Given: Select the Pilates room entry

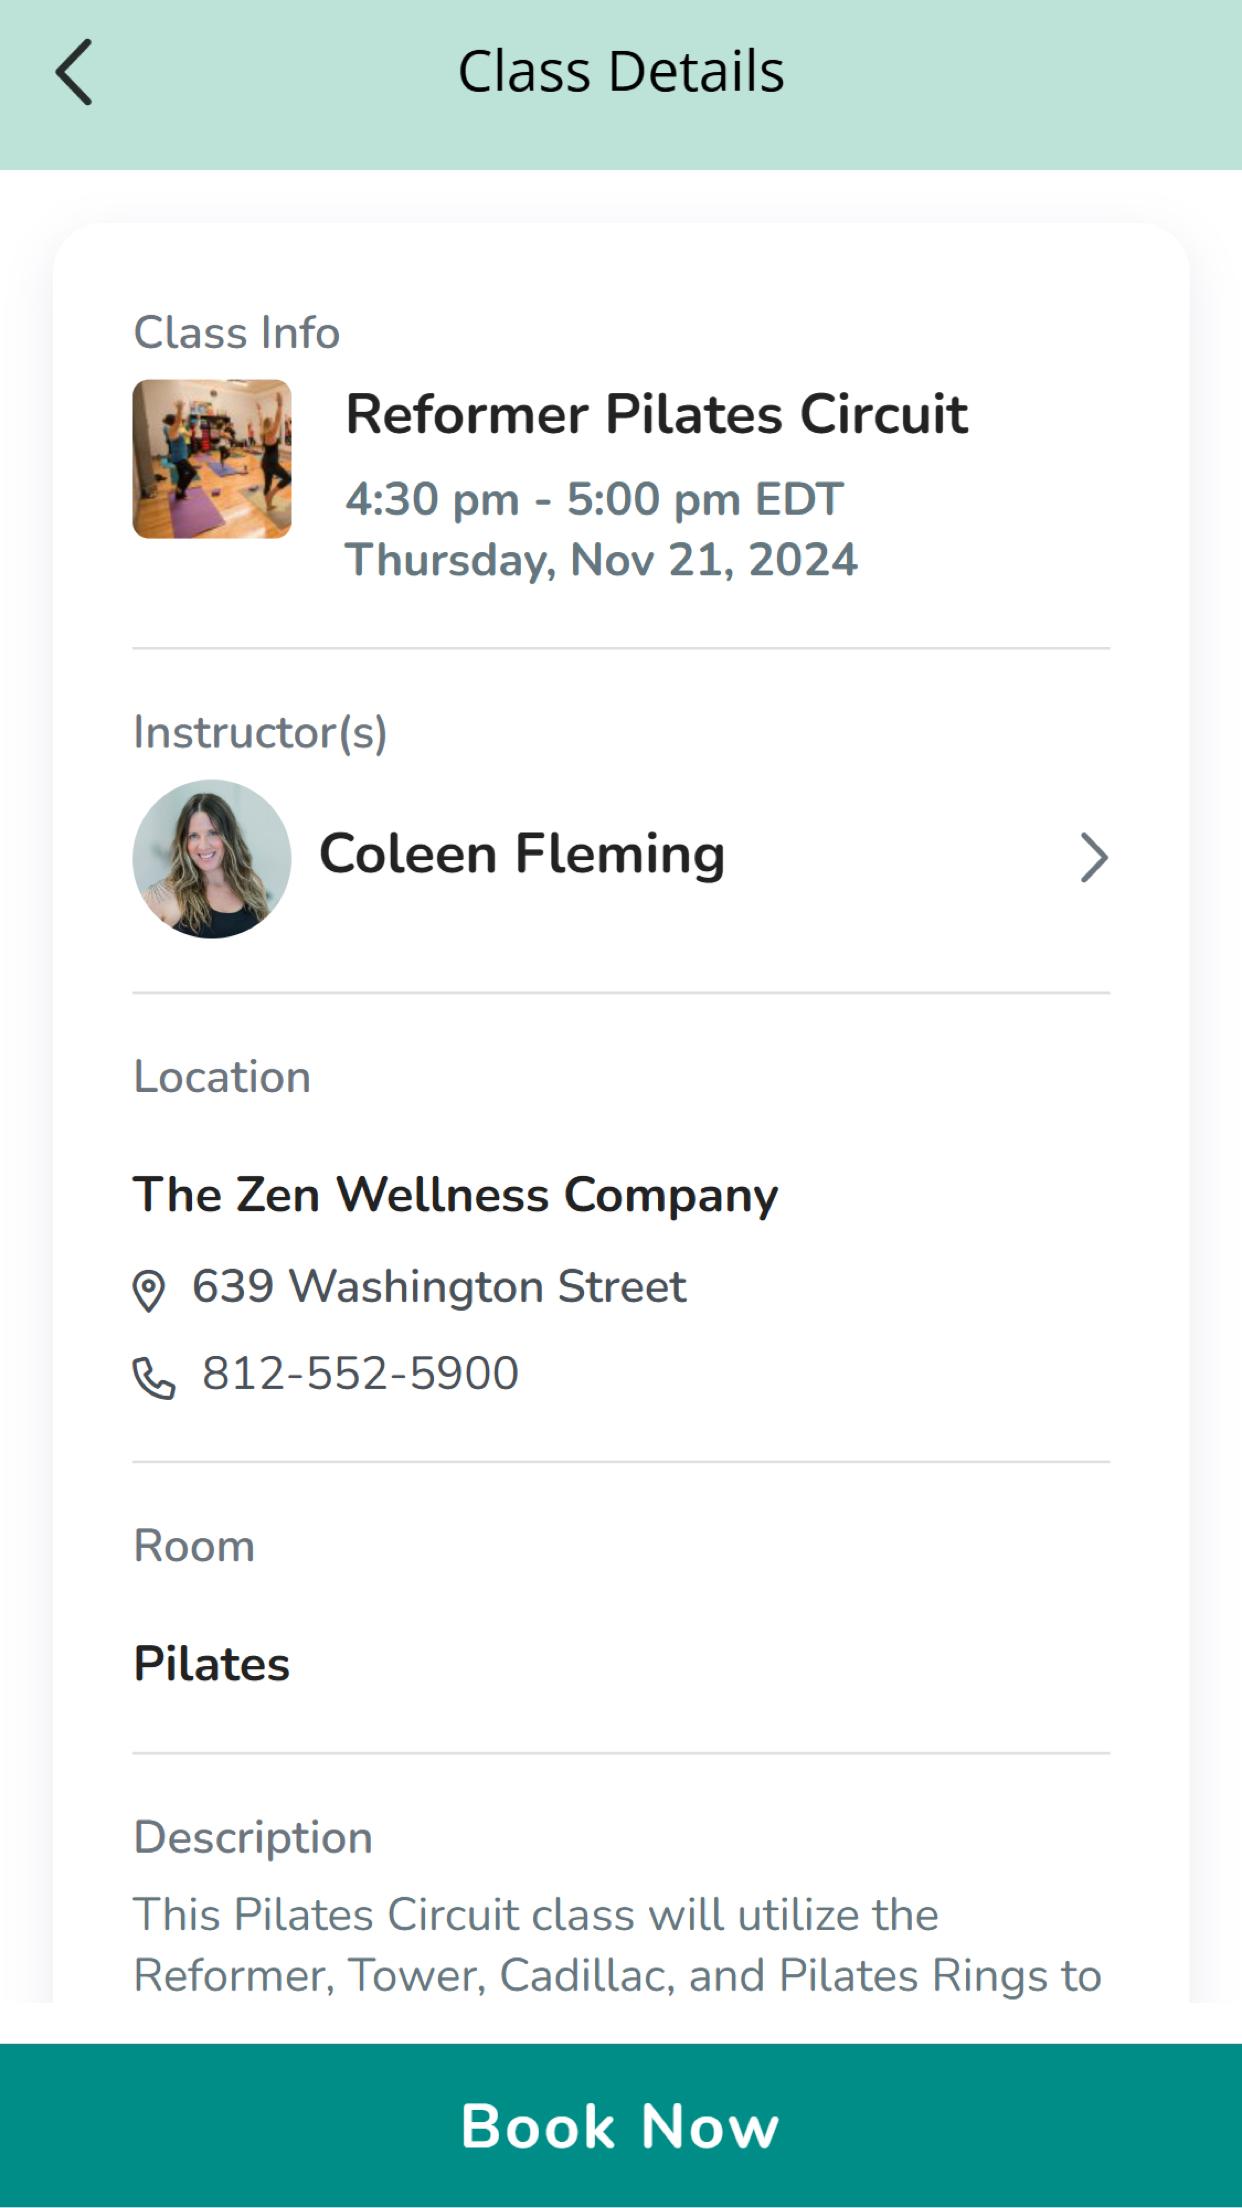Looking at the screenshot, I should tap(212, 1664).
